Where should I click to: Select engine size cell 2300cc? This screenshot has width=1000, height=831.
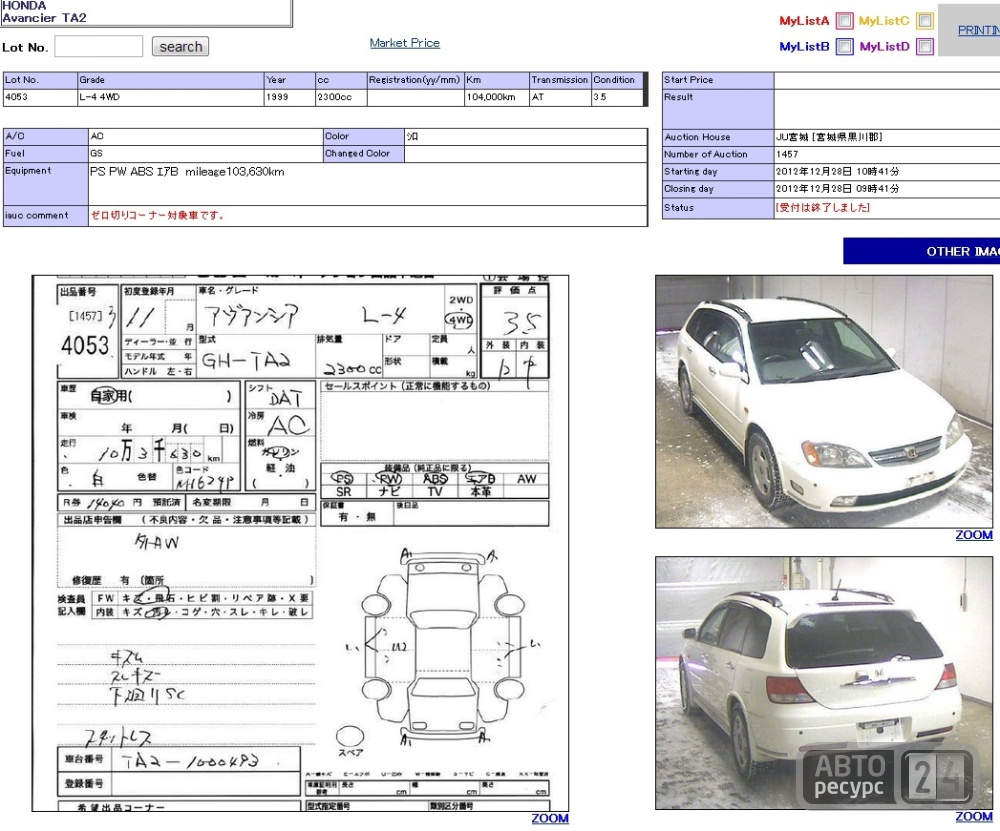[341, 97]
